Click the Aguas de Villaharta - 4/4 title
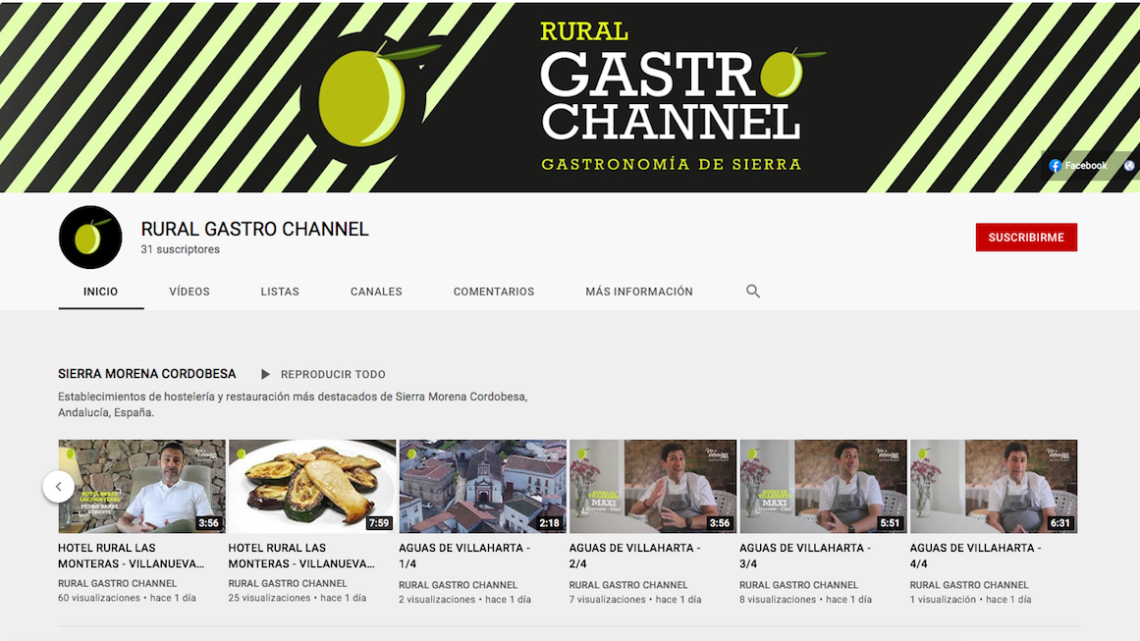Image resolution: width=1140 pixels, height=641 pixels. [x=975, y=556]
